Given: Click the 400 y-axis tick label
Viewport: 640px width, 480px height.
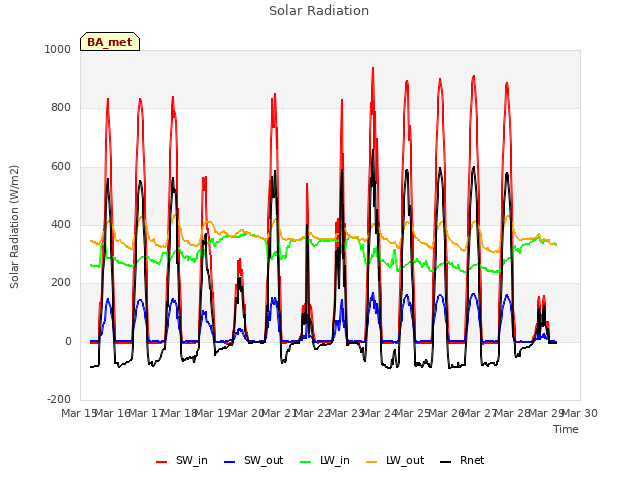Looking at the screenshot, I should click(x=61, y=224).
